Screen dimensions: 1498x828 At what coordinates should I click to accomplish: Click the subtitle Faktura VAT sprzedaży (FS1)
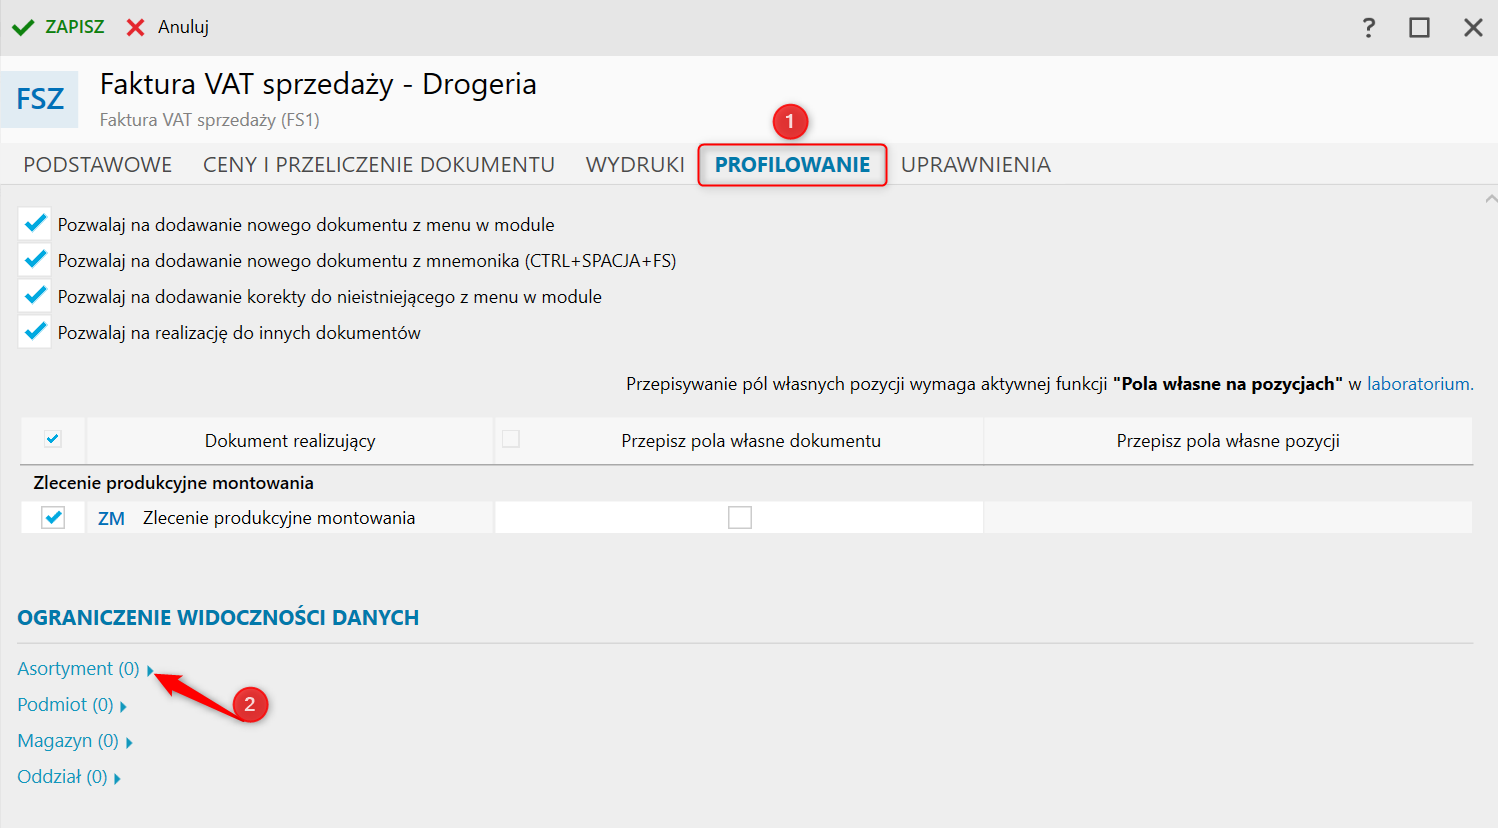[x=210, y=120]
